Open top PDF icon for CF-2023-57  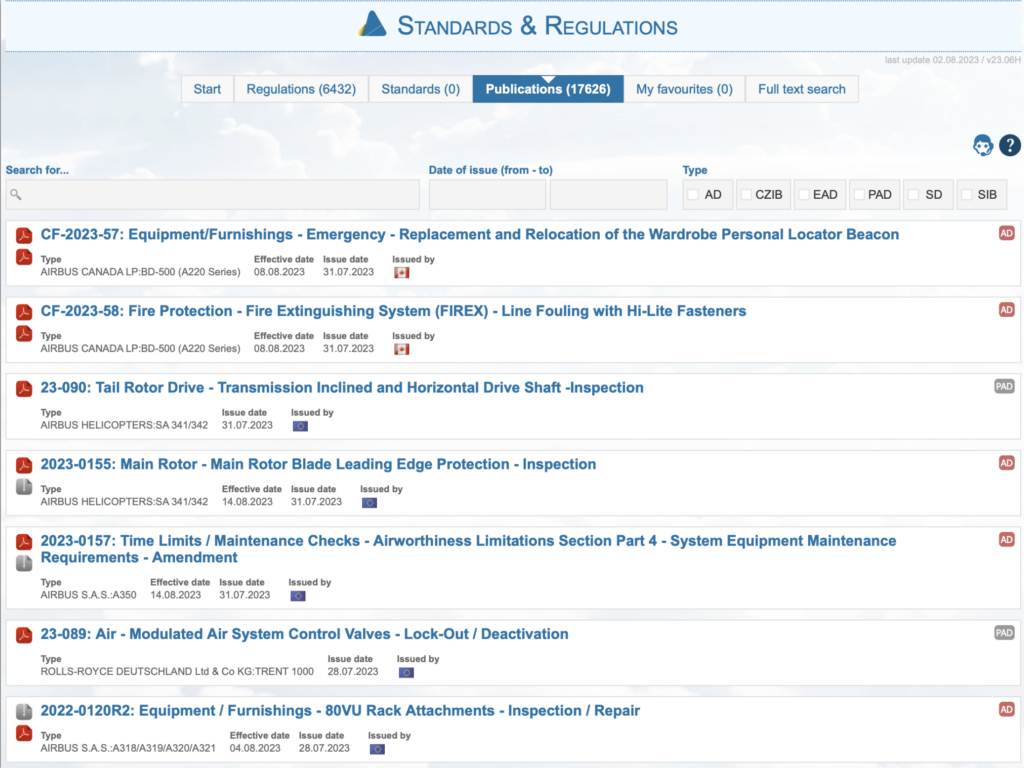(24, 235)
